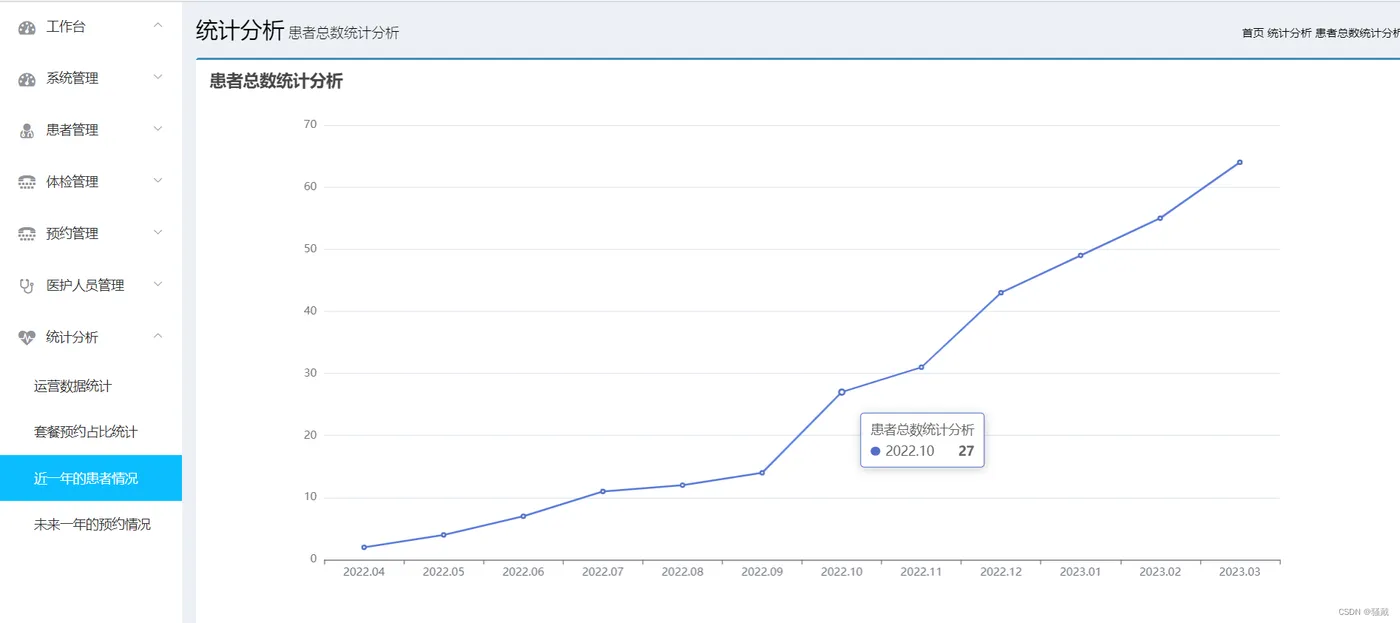Click the 统计分析 breadcrumb link

pos(1289,33)
